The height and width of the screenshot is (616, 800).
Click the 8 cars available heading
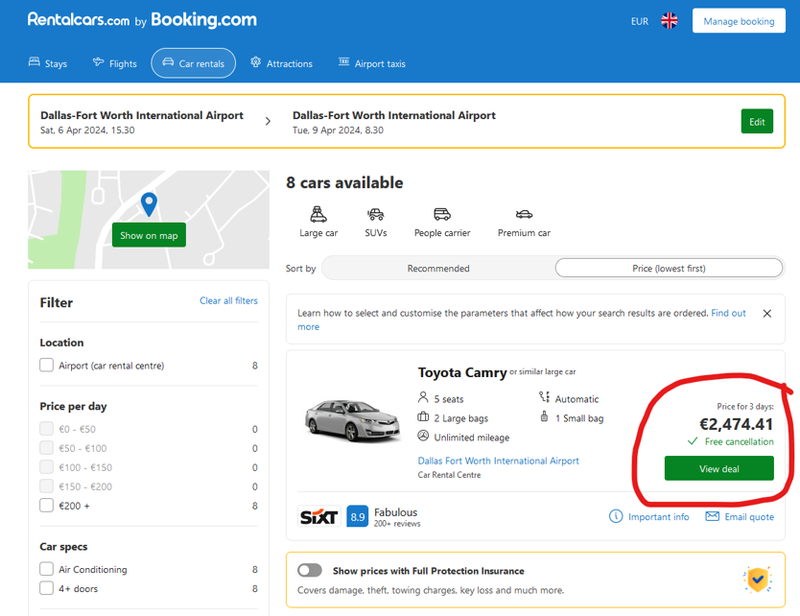tap(344, 183)
